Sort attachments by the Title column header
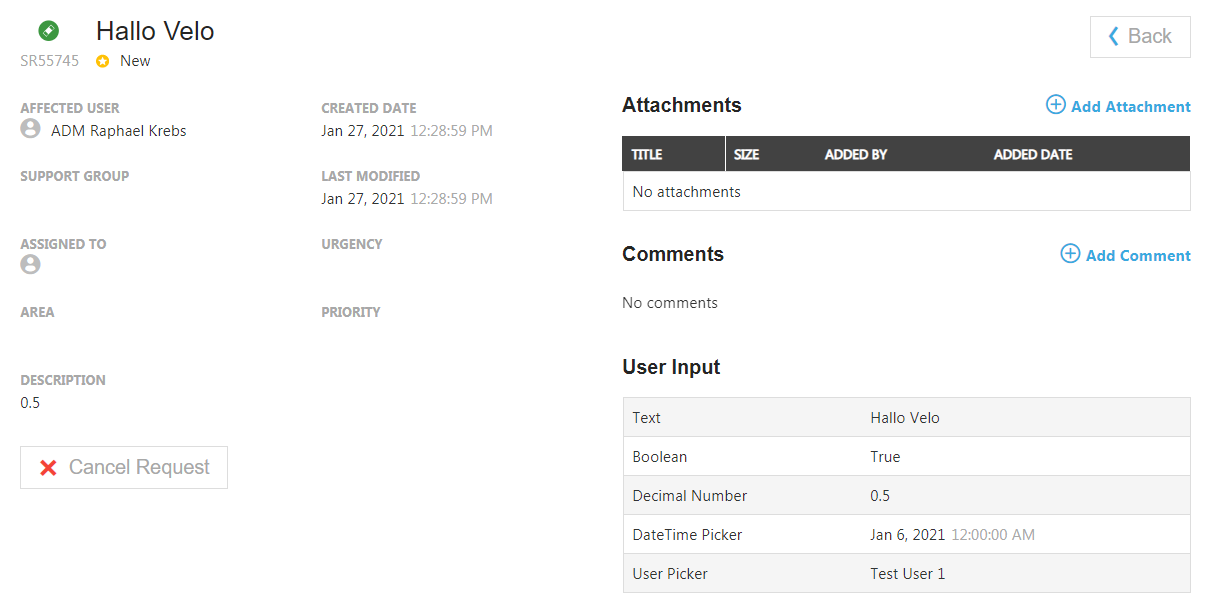Screen dimensions: 1205x608 tap(648, 155)
